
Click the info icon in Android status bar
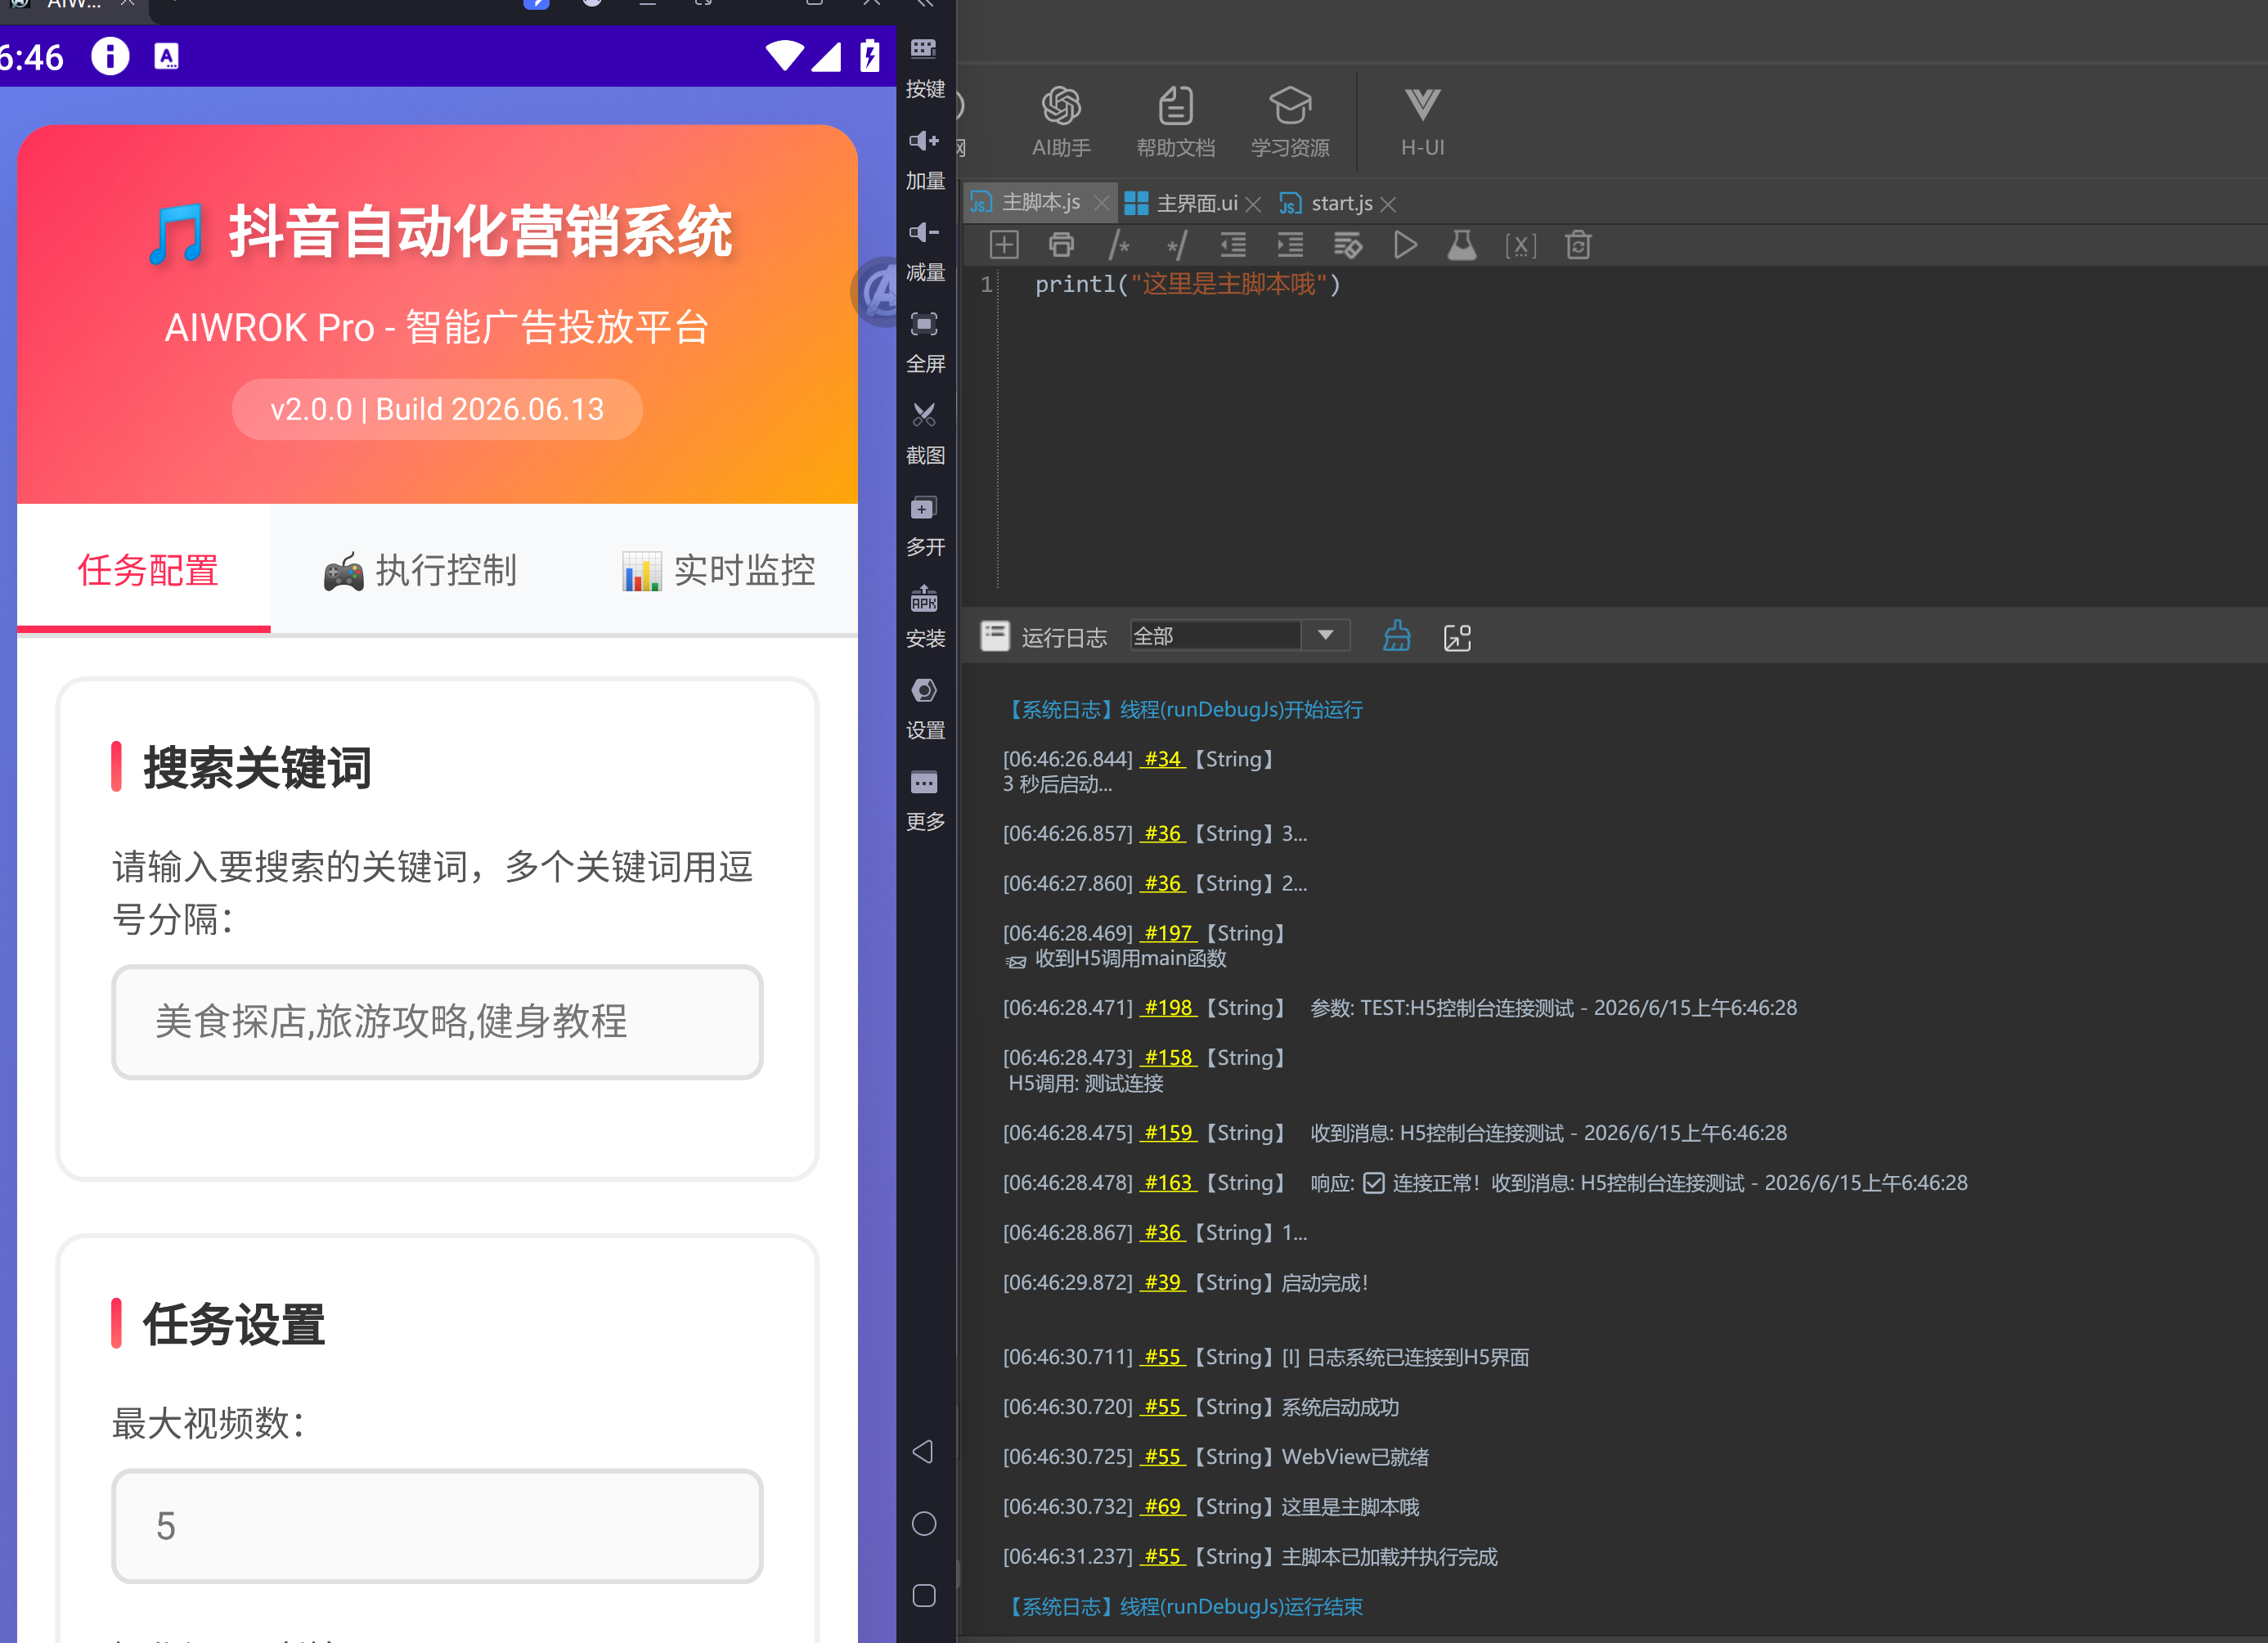(x=110, y=56)
